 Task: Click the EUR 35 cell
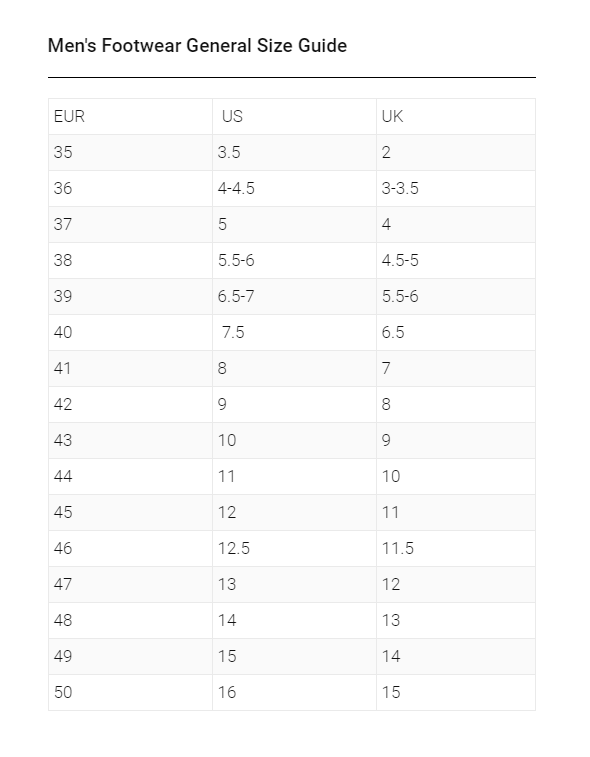(130, 153)
